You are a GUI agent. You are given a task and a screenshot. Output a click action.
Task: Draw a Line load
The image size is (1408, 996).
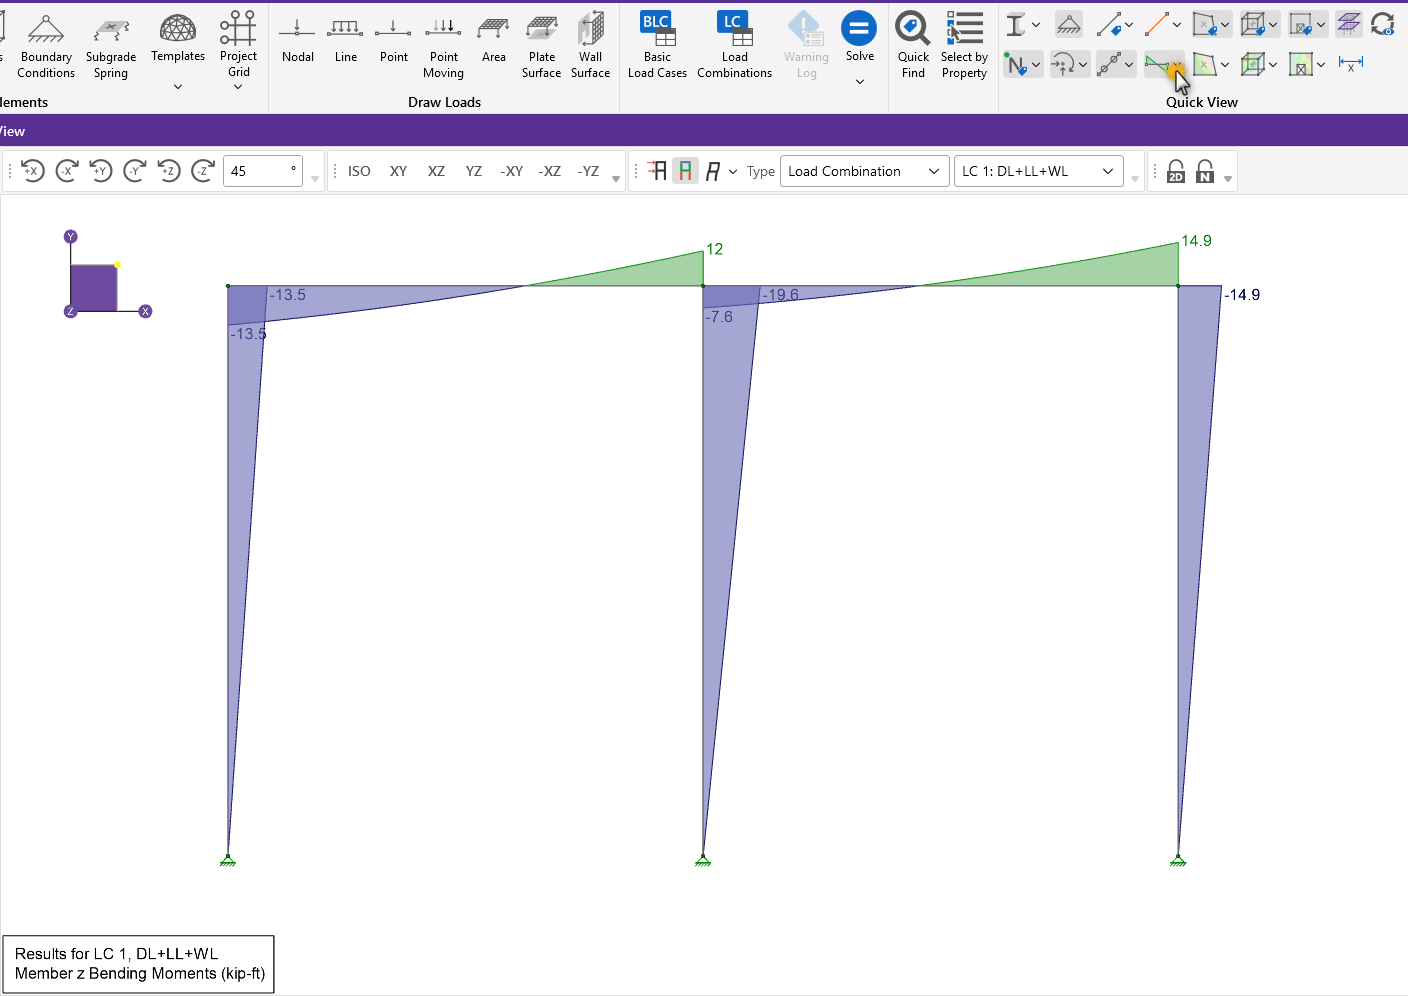[346, 40]
